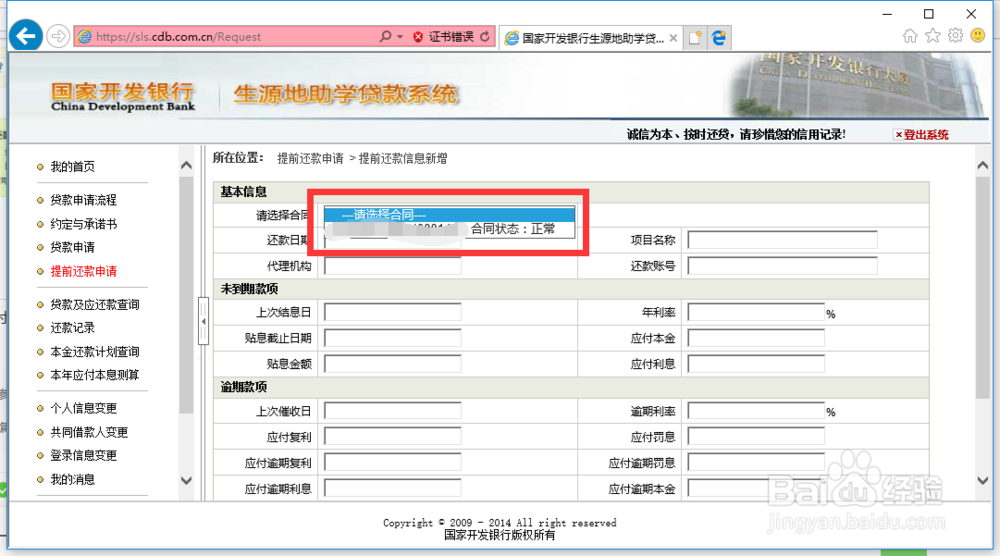
Task: Open 我的首页 in sidebar
Action: 73,167
